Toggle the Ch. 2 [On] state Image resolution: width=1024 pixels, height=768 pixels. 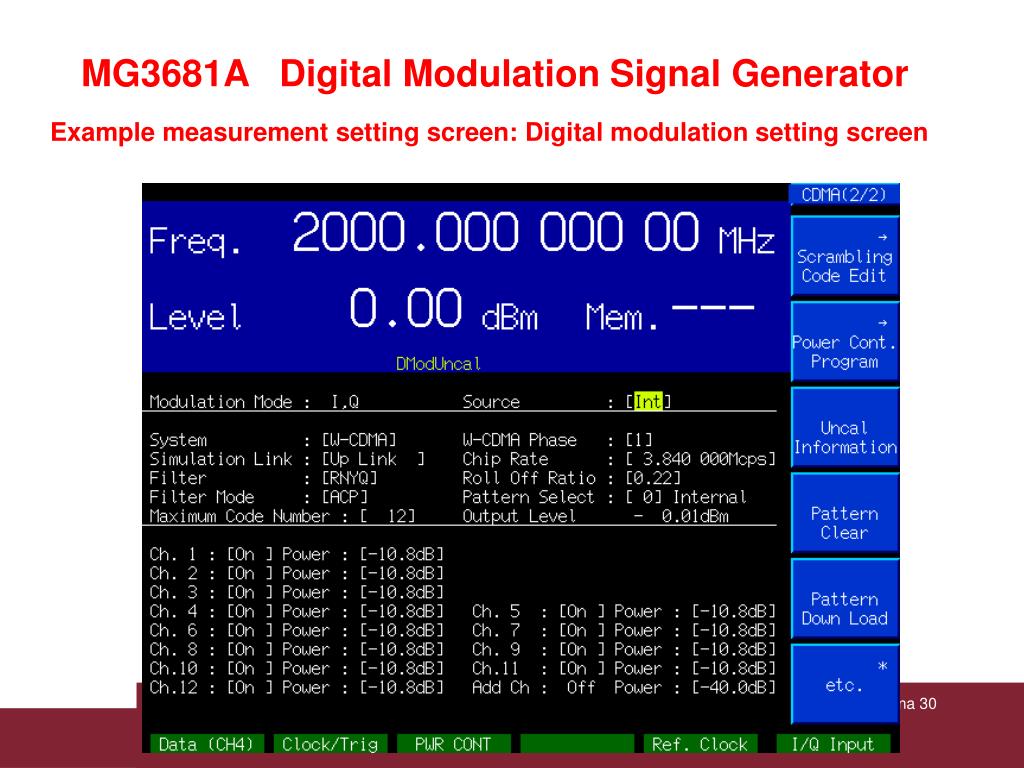[x=250, y=573]
